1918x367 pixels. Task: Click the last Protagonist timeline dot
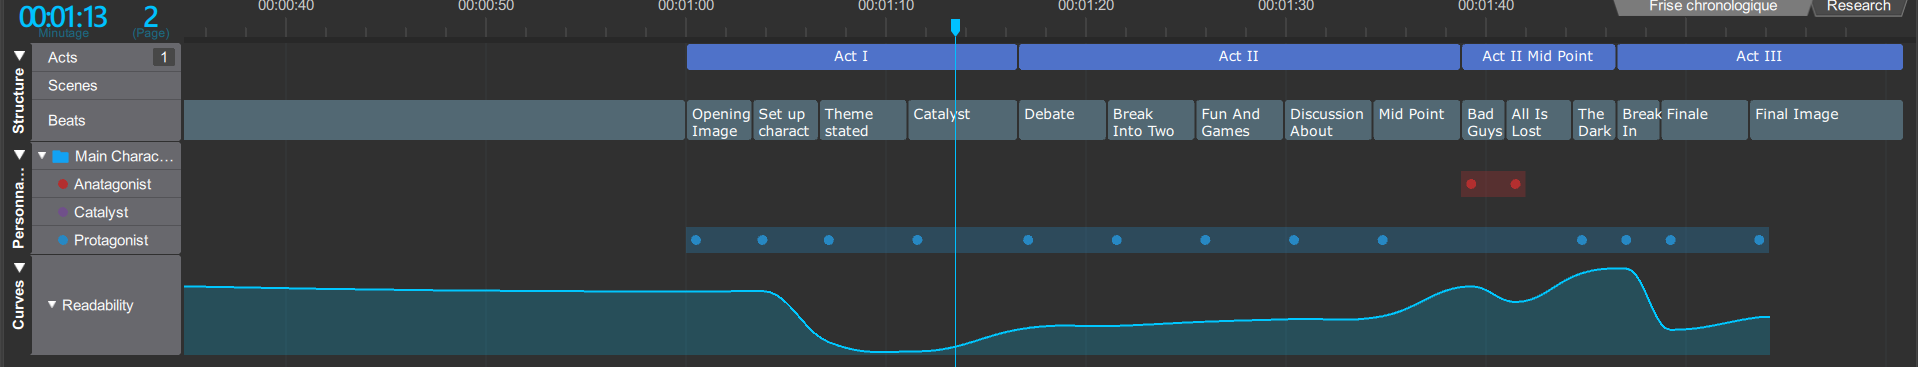(x=1759, y=240)
